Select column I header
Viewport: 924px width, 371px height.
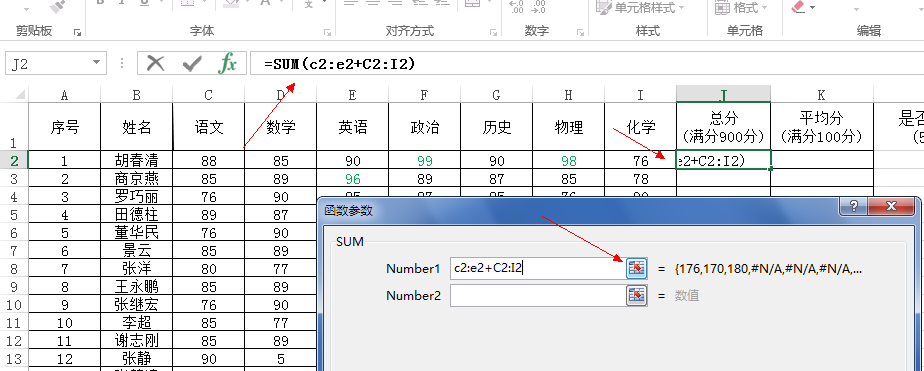(x=640, y=94)
